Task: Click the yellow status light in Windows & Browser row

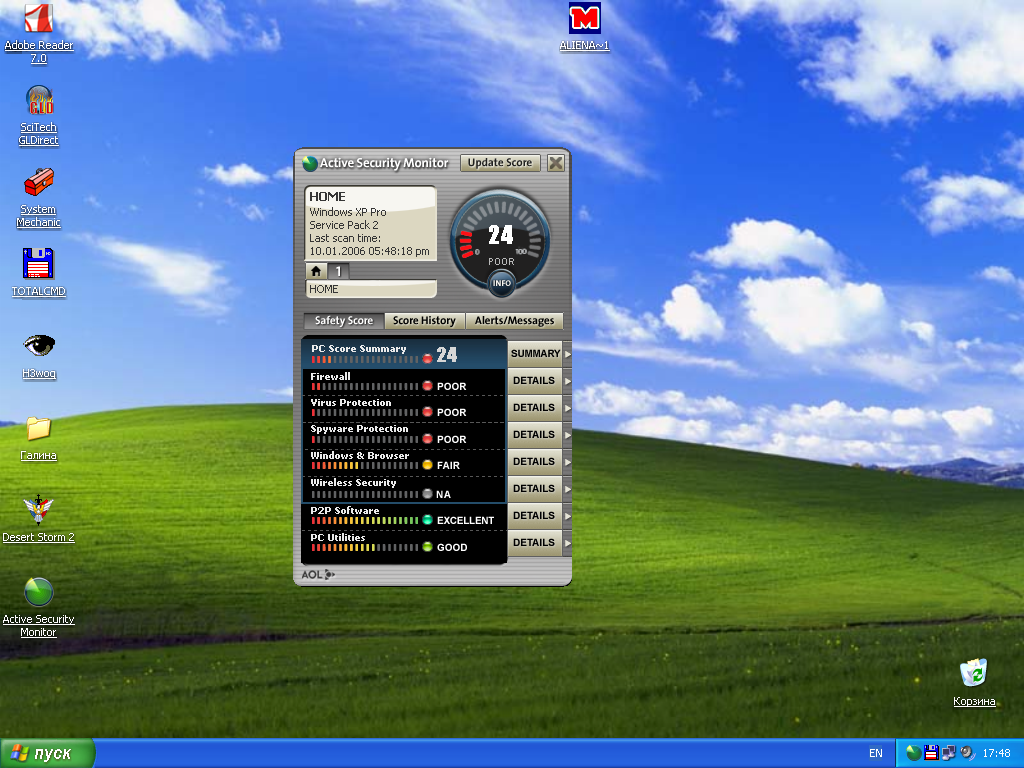Action: 427,465
